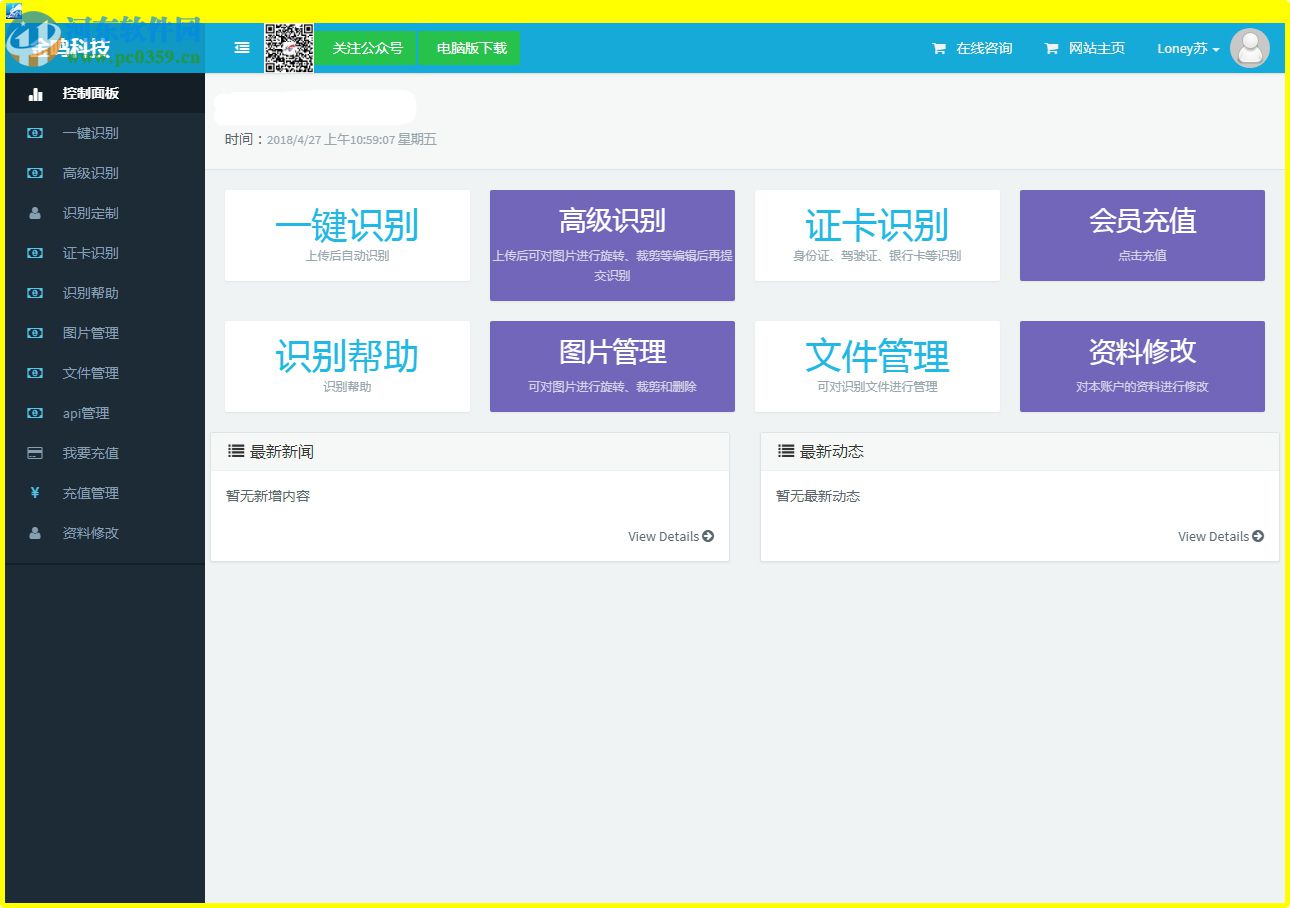Image resolution: width=1290 pixels, height=908 pixels.
Task: Click the 图片管理 sidebar icon
Action: coord(33,333)
